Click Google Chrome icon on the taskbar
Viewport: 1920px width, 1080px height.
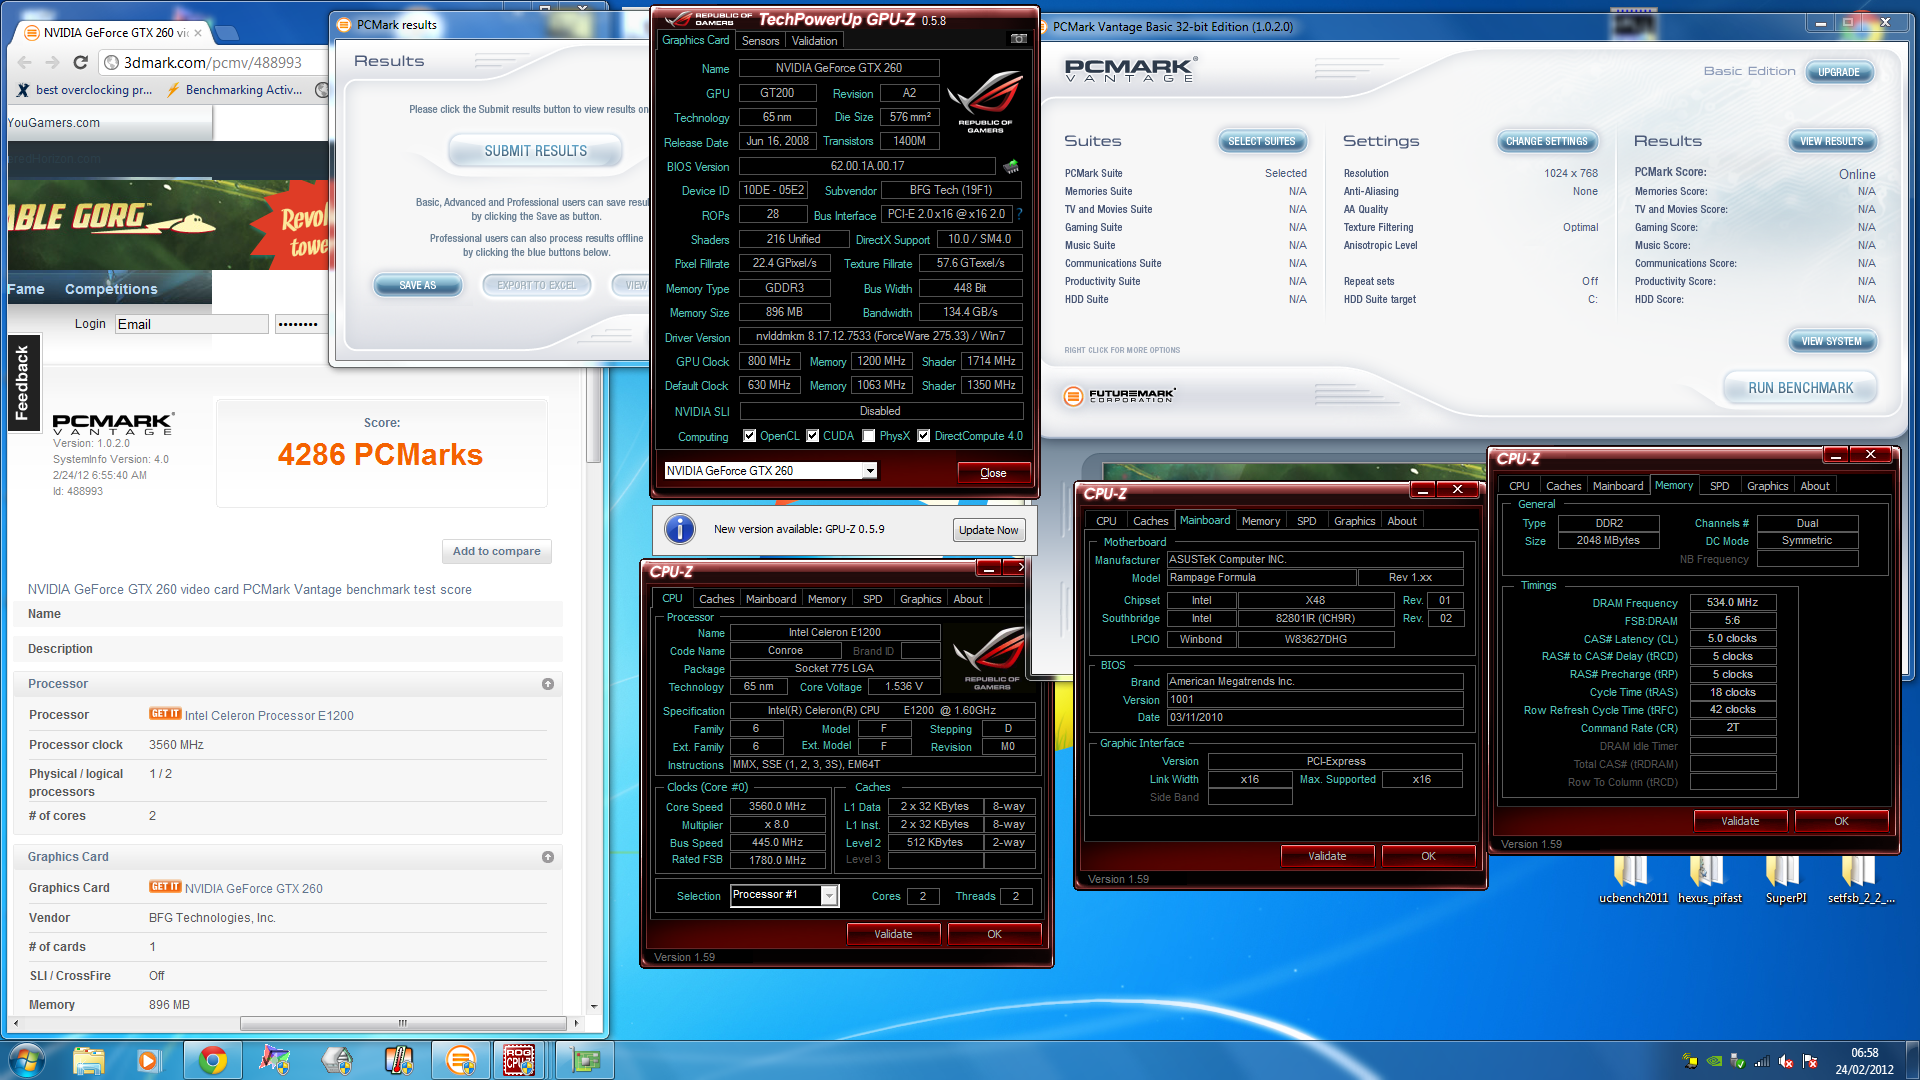212,1060
